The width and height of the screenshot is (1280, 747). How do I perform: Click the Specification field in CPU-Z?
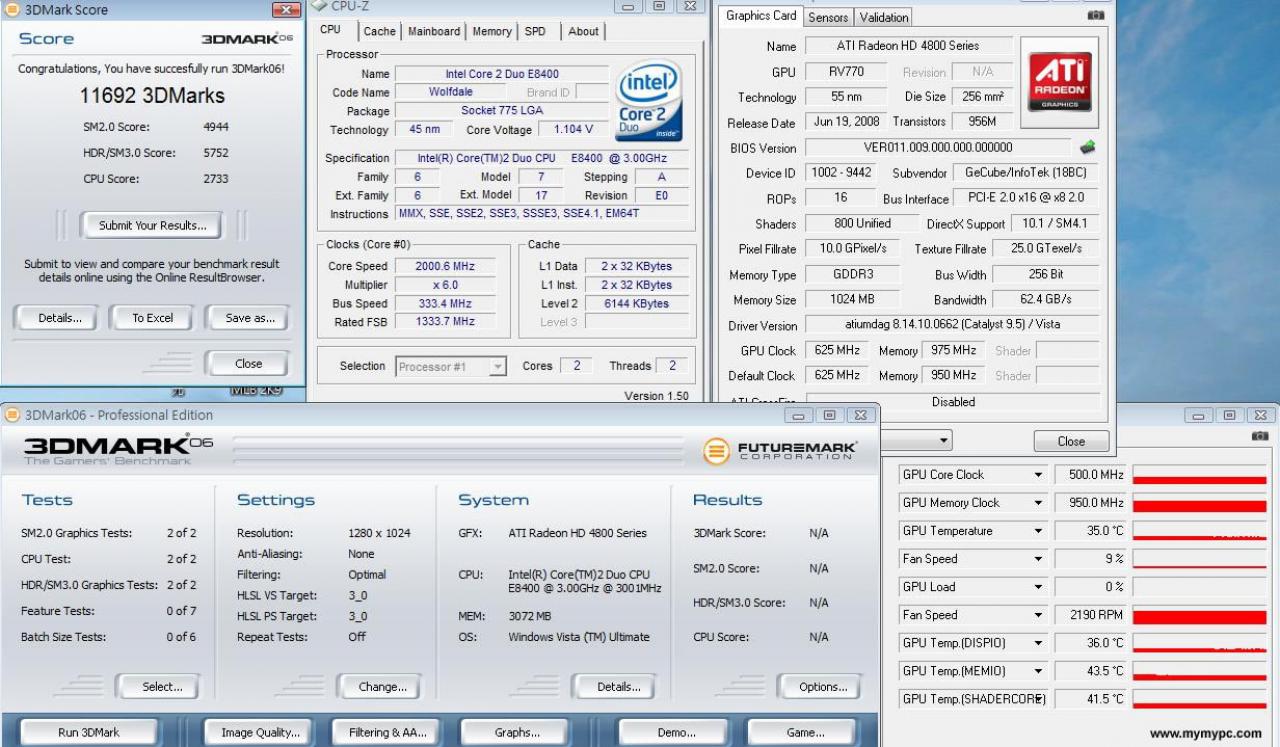541,158
